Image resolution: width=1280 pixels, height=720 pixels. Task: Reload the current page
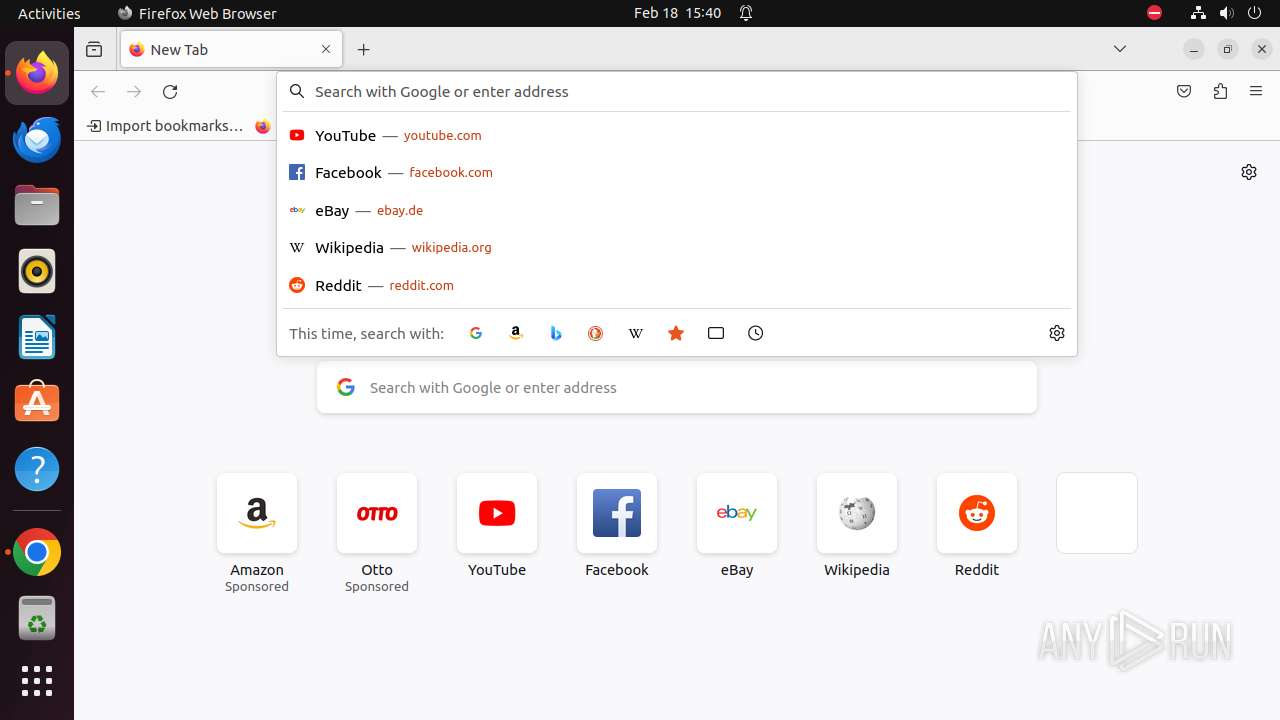(x=170, y=91)
